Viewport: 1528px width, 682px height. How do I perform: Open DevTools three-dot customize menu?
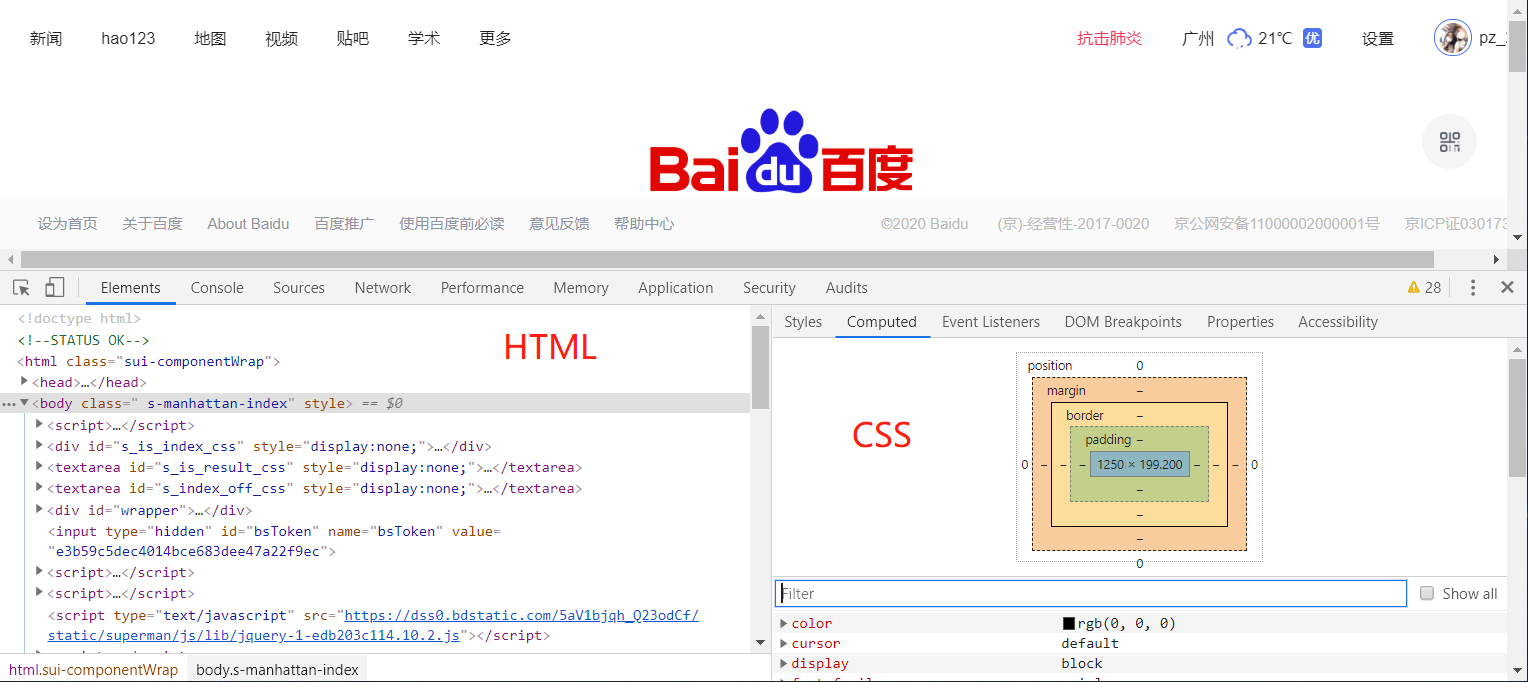coord(1472,288)
